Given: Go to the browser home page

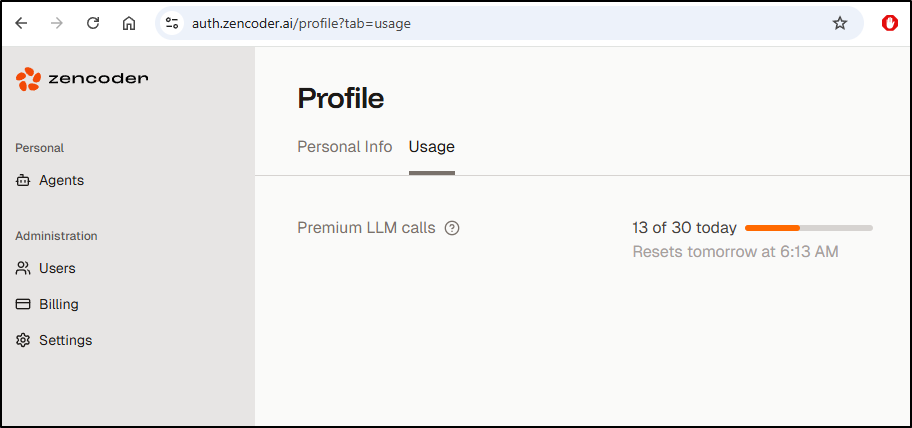Looking at the screenshot, I should point(129,23).
